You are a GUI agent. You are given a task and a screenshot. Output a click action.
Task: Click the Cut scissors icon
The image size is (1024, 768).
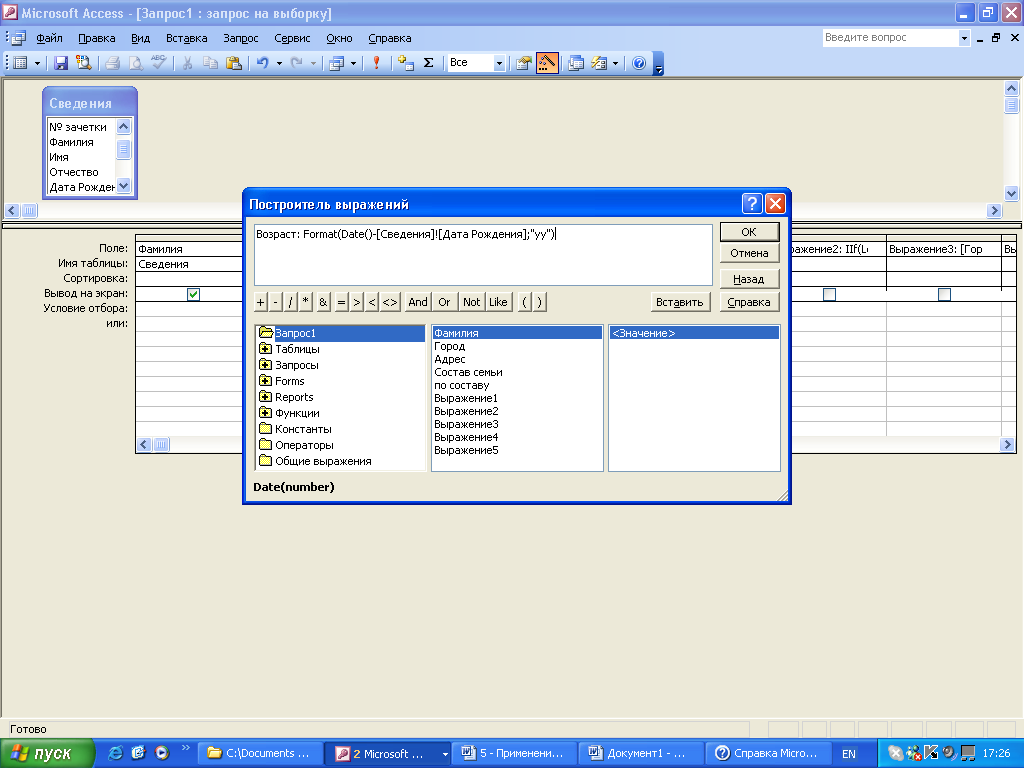(x=187, y=63)
